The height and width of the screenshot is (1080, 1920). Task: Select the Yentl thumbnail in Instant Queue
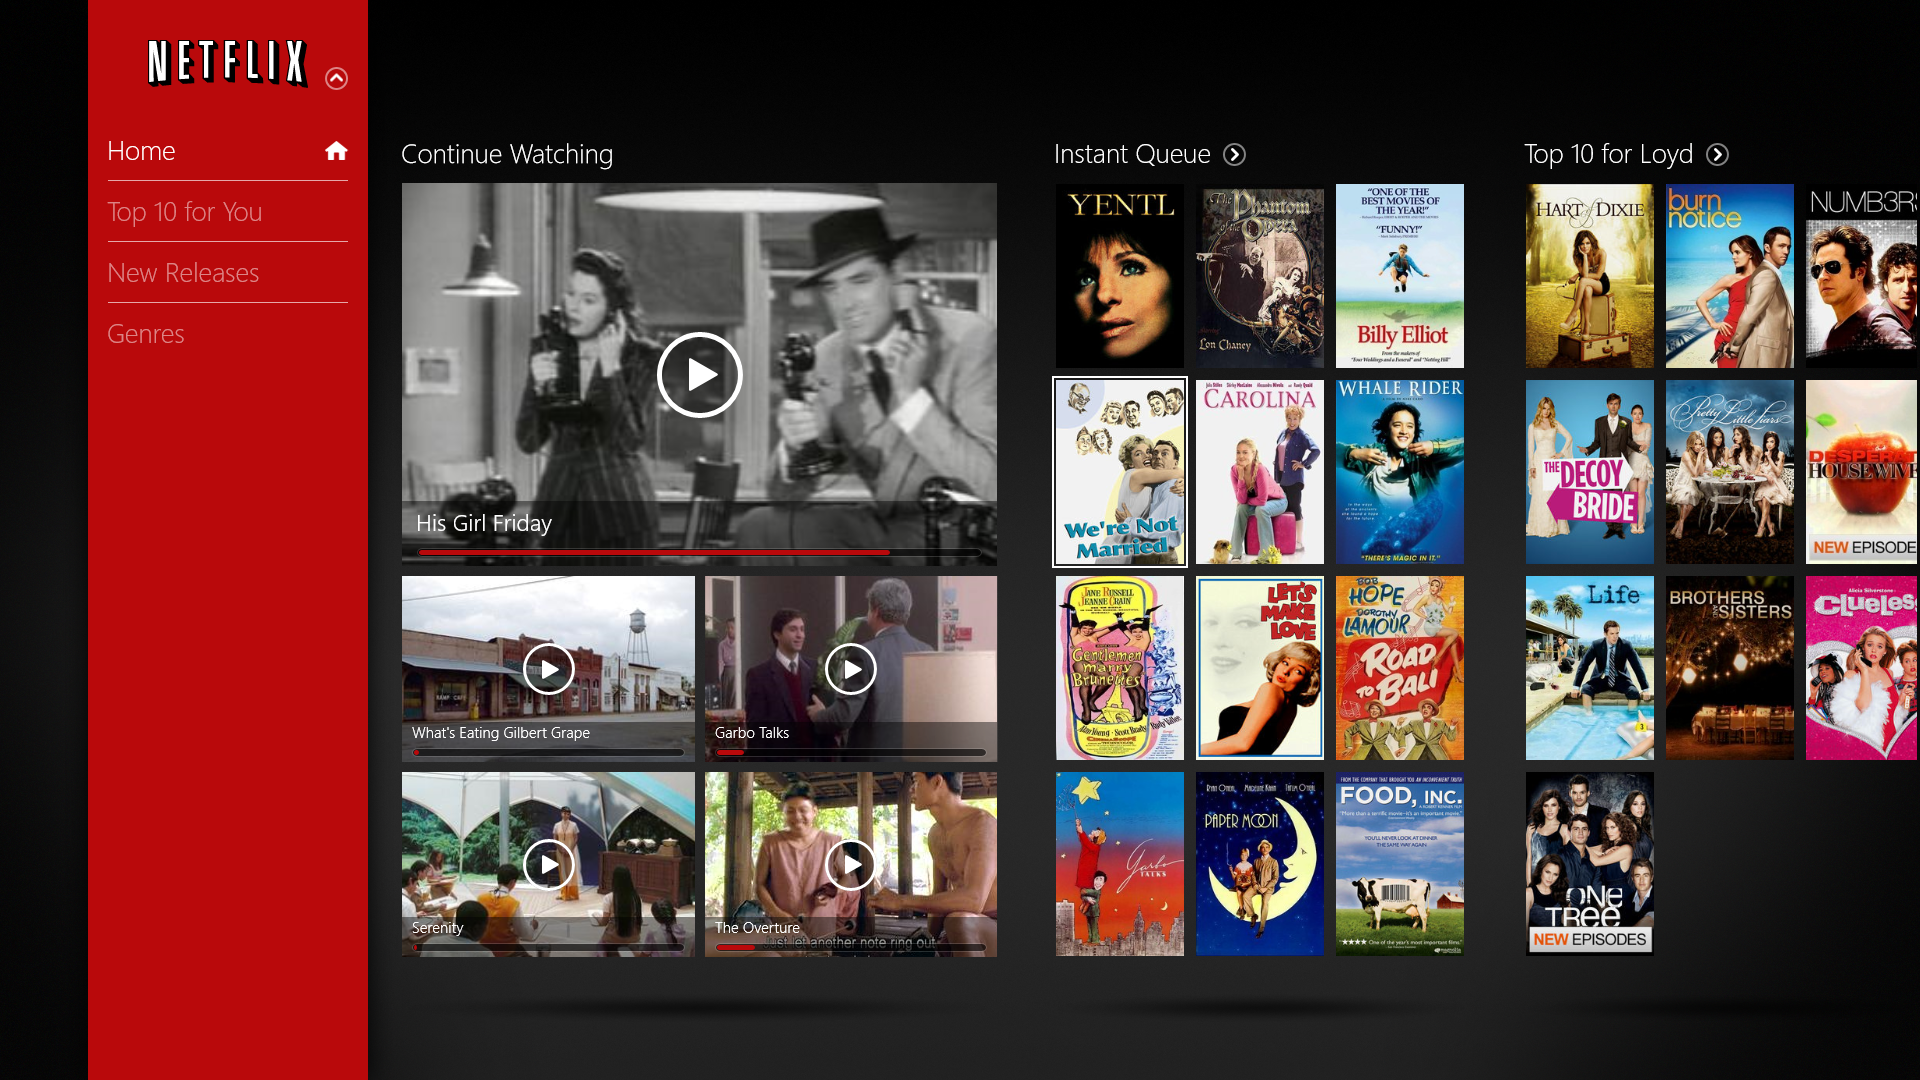pyautogui.click(x=1120, y=276)
